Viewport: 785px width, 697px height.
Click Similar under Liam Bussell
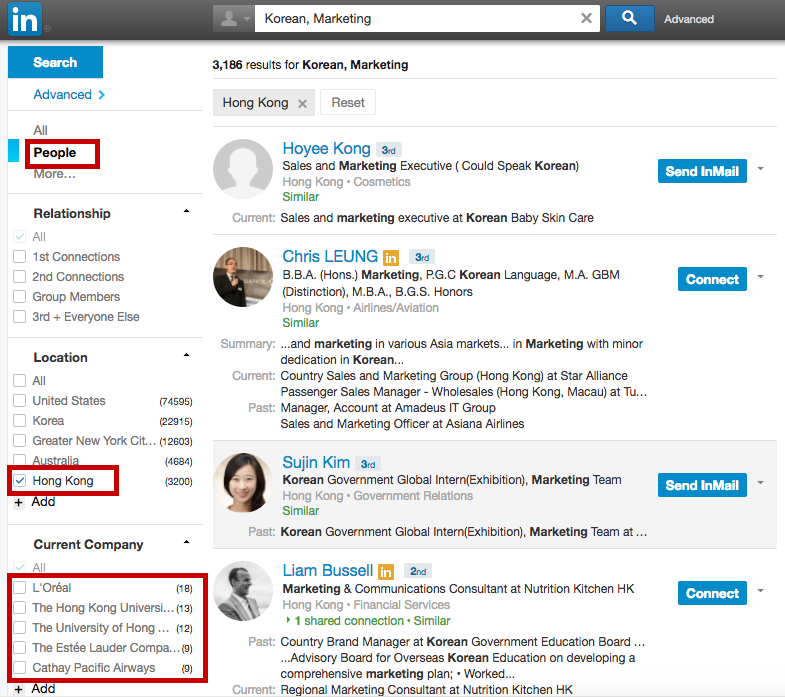pos(432,621)
